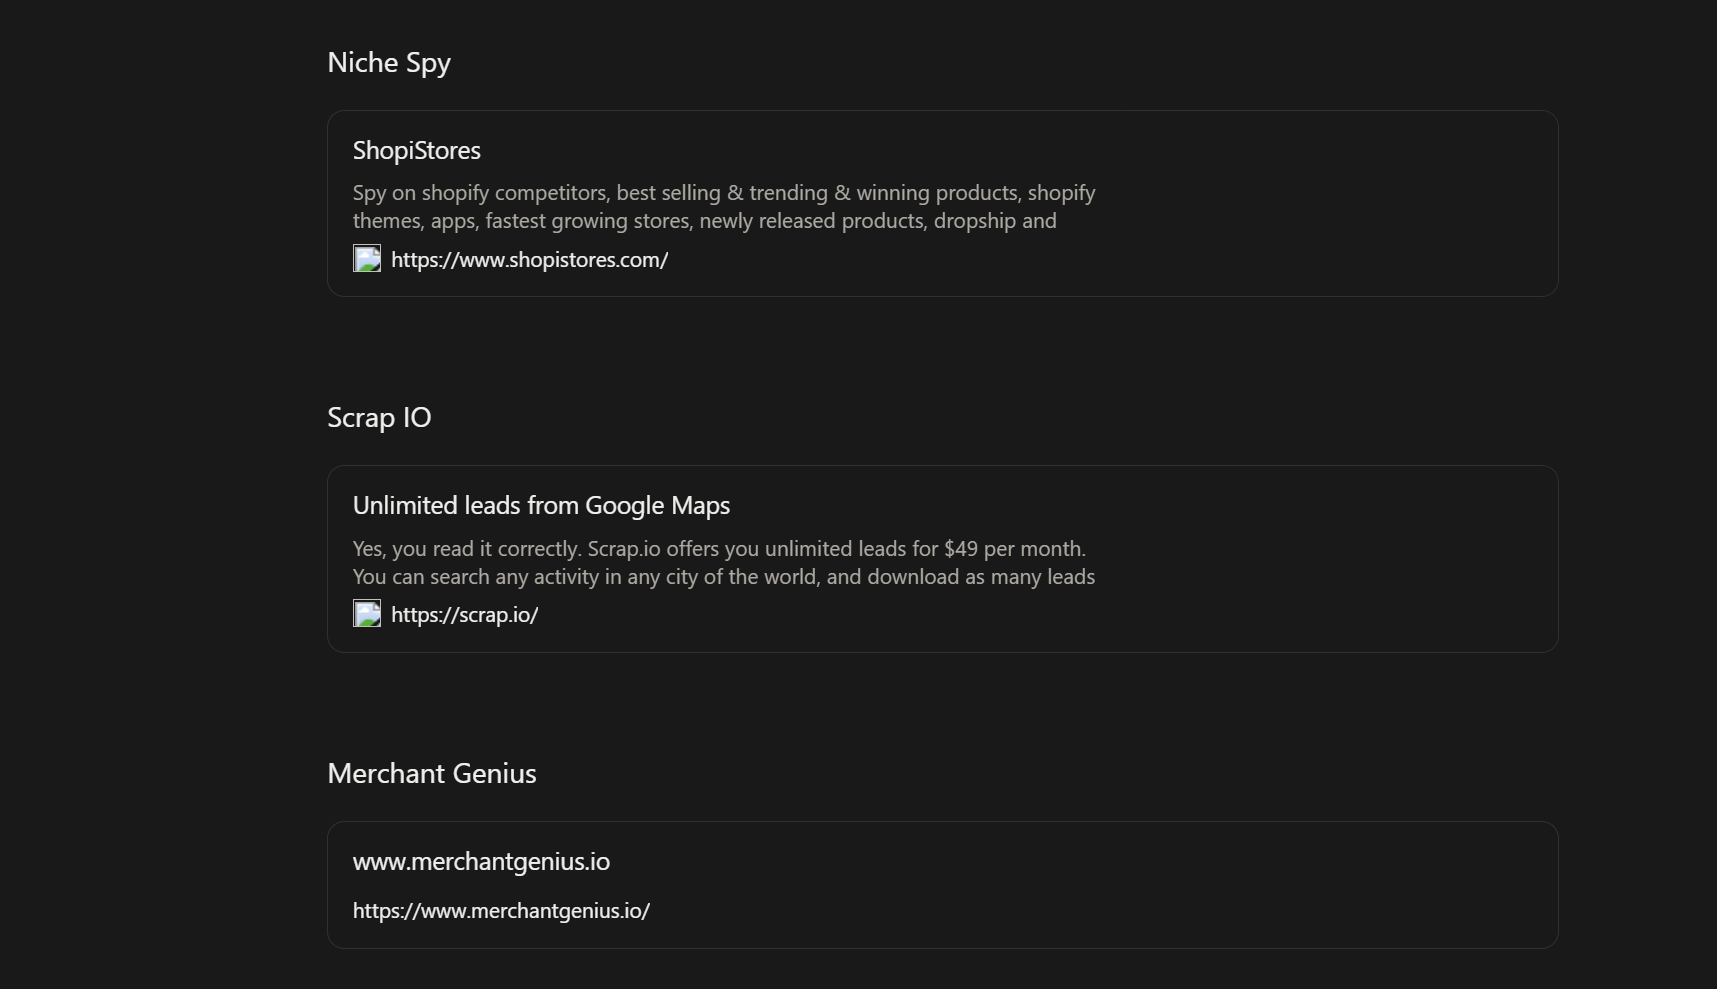Click the ShopiStores bookmark title
The height and width of the screenshot is (989, 1717).
[x=416, y=151]
